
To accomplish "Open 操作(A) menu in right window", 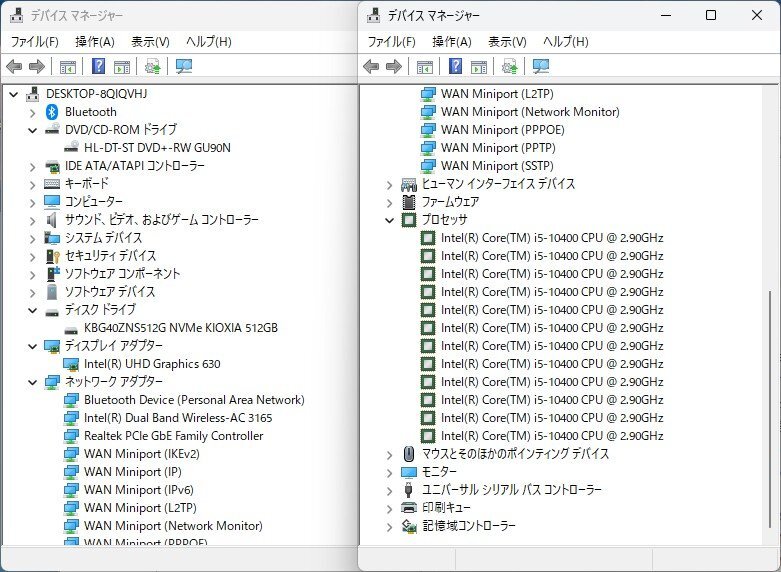I will point(451,42).
